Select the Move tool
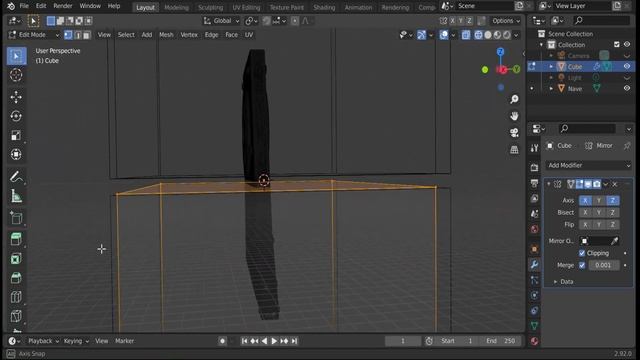 click(16, 97)
